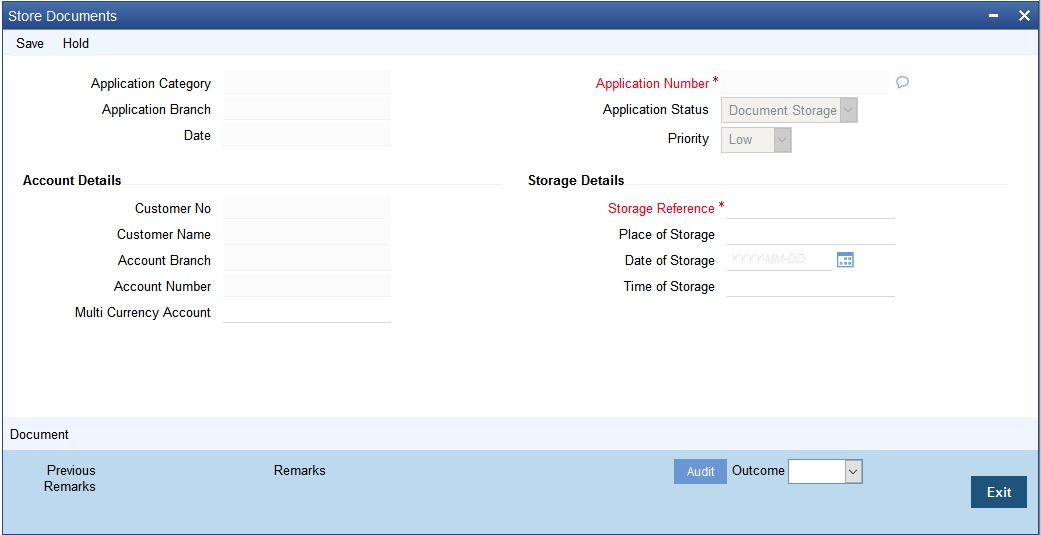Click the Place of Storage field
Screen dimensions: 1041x535
pos(811,234)
